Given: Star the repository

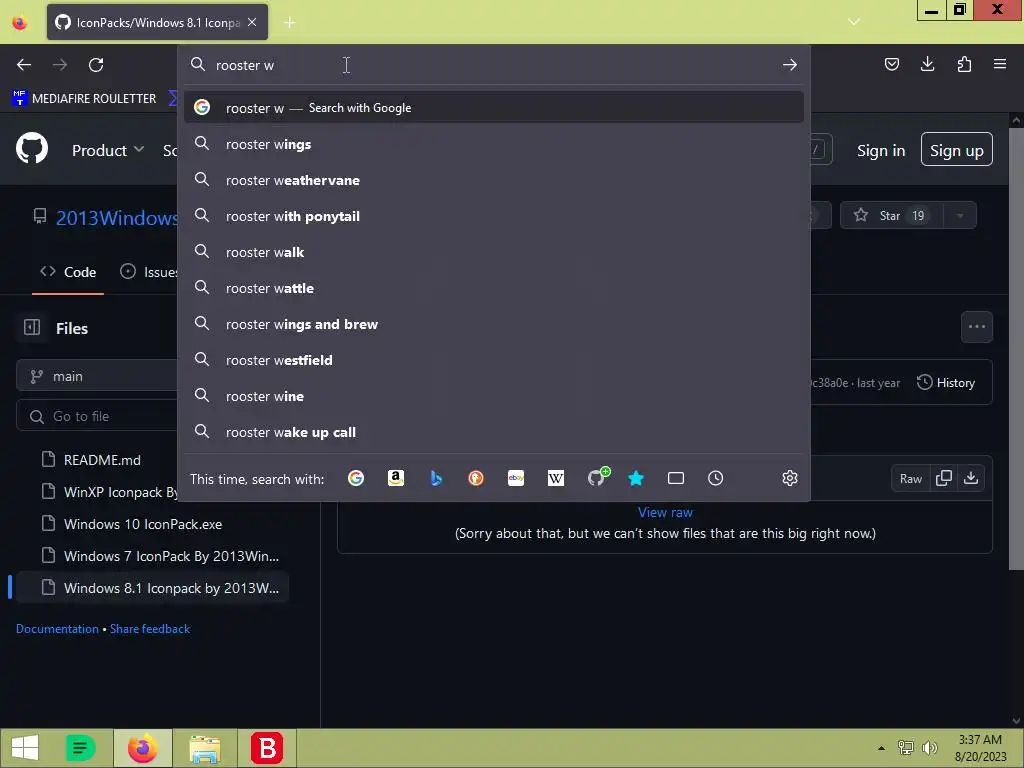Looking at the screenshot, I should click(x=891, y=216).
